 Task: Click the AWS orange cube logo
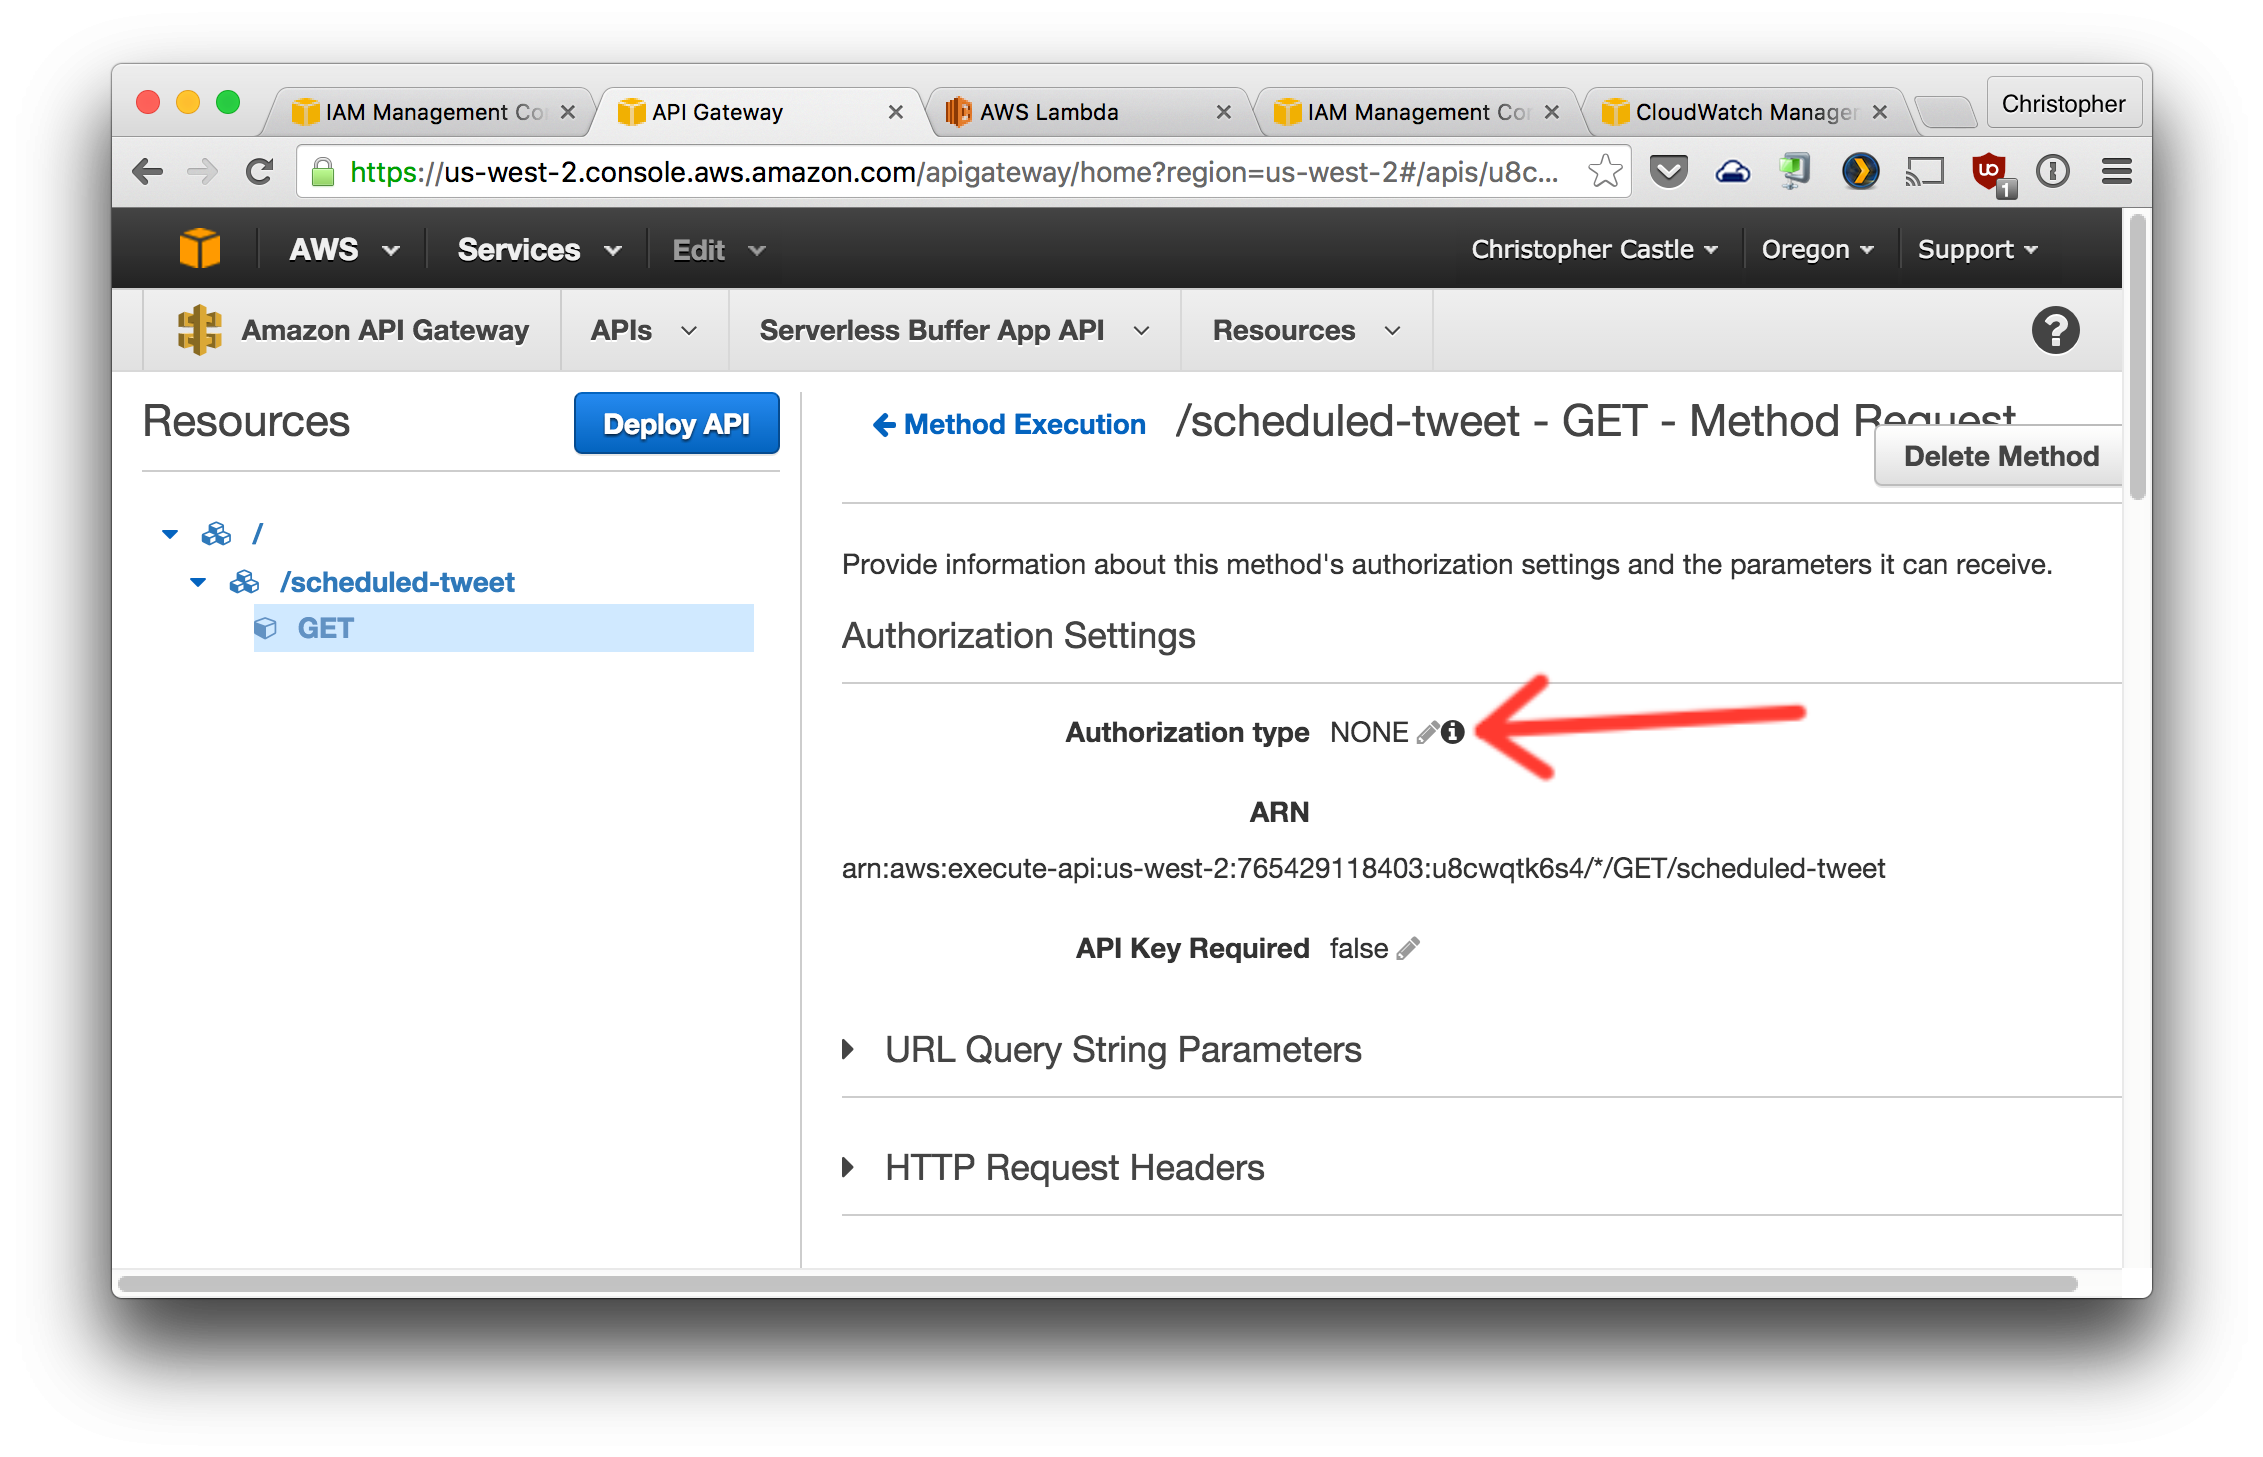point(200,249)
